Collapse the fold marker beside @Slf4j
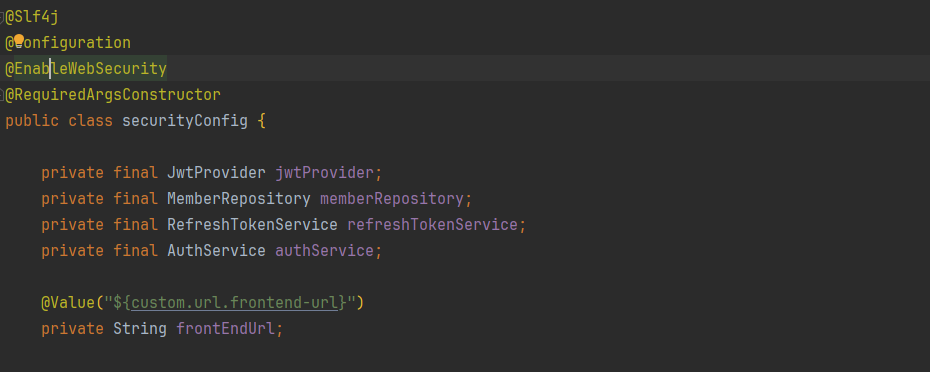This screenshot has width=930, height=372. [x=2, y=17]
